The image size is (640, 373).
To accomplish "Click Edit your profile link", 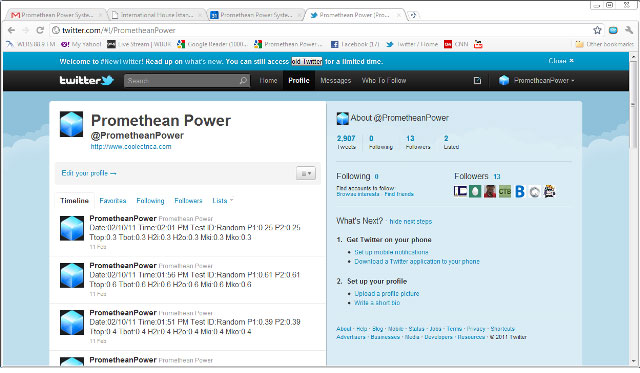I will click(89, 173).
